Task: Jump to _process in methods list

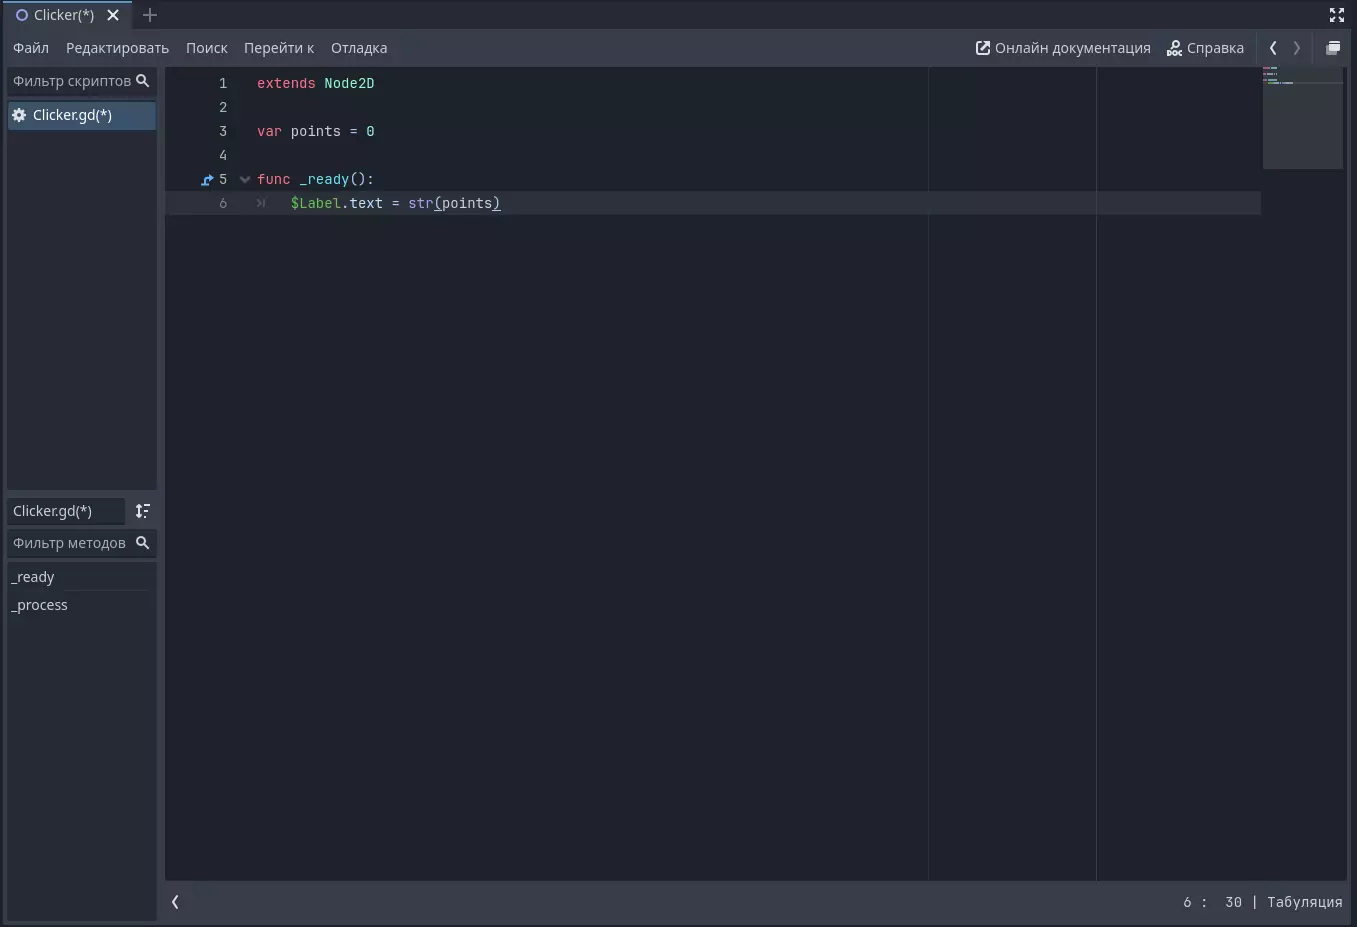Action: tap(40, 605)
